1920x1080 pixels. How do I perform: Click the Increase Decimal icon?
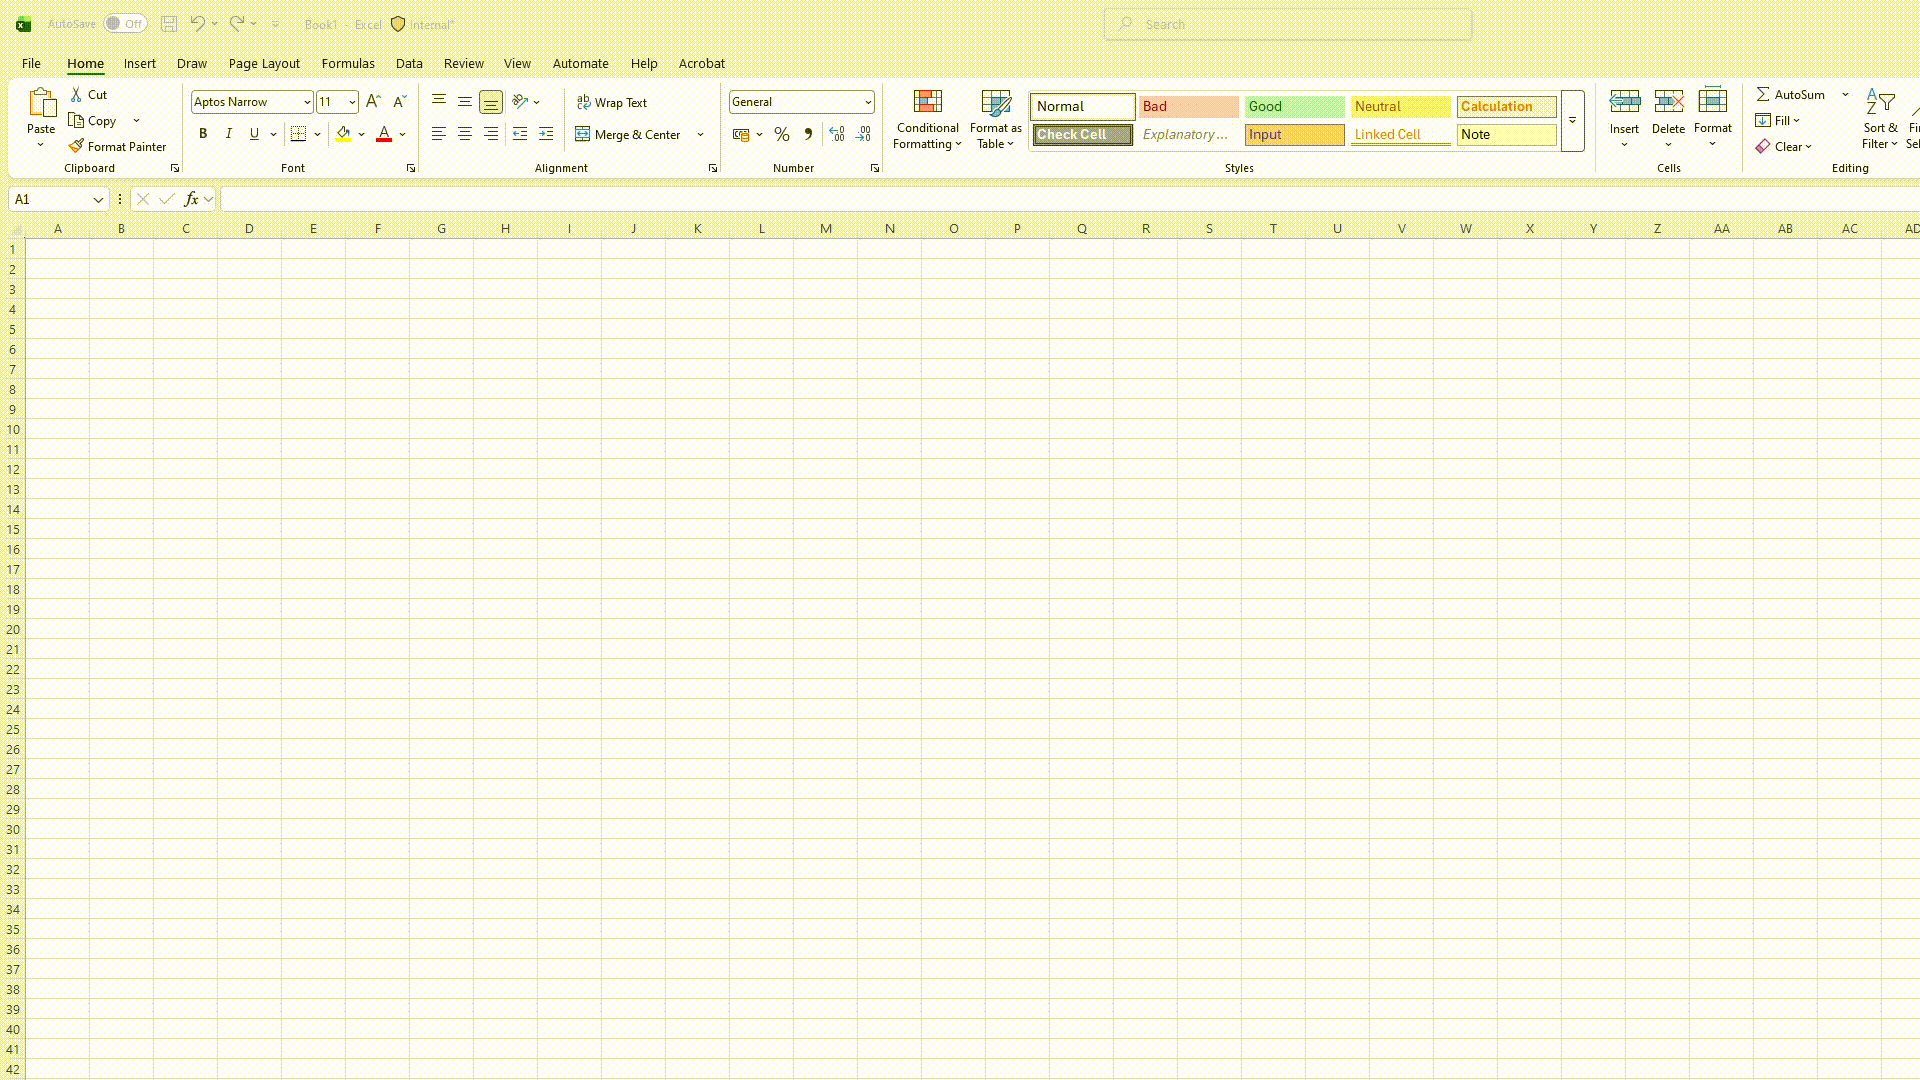pos(837,134)
